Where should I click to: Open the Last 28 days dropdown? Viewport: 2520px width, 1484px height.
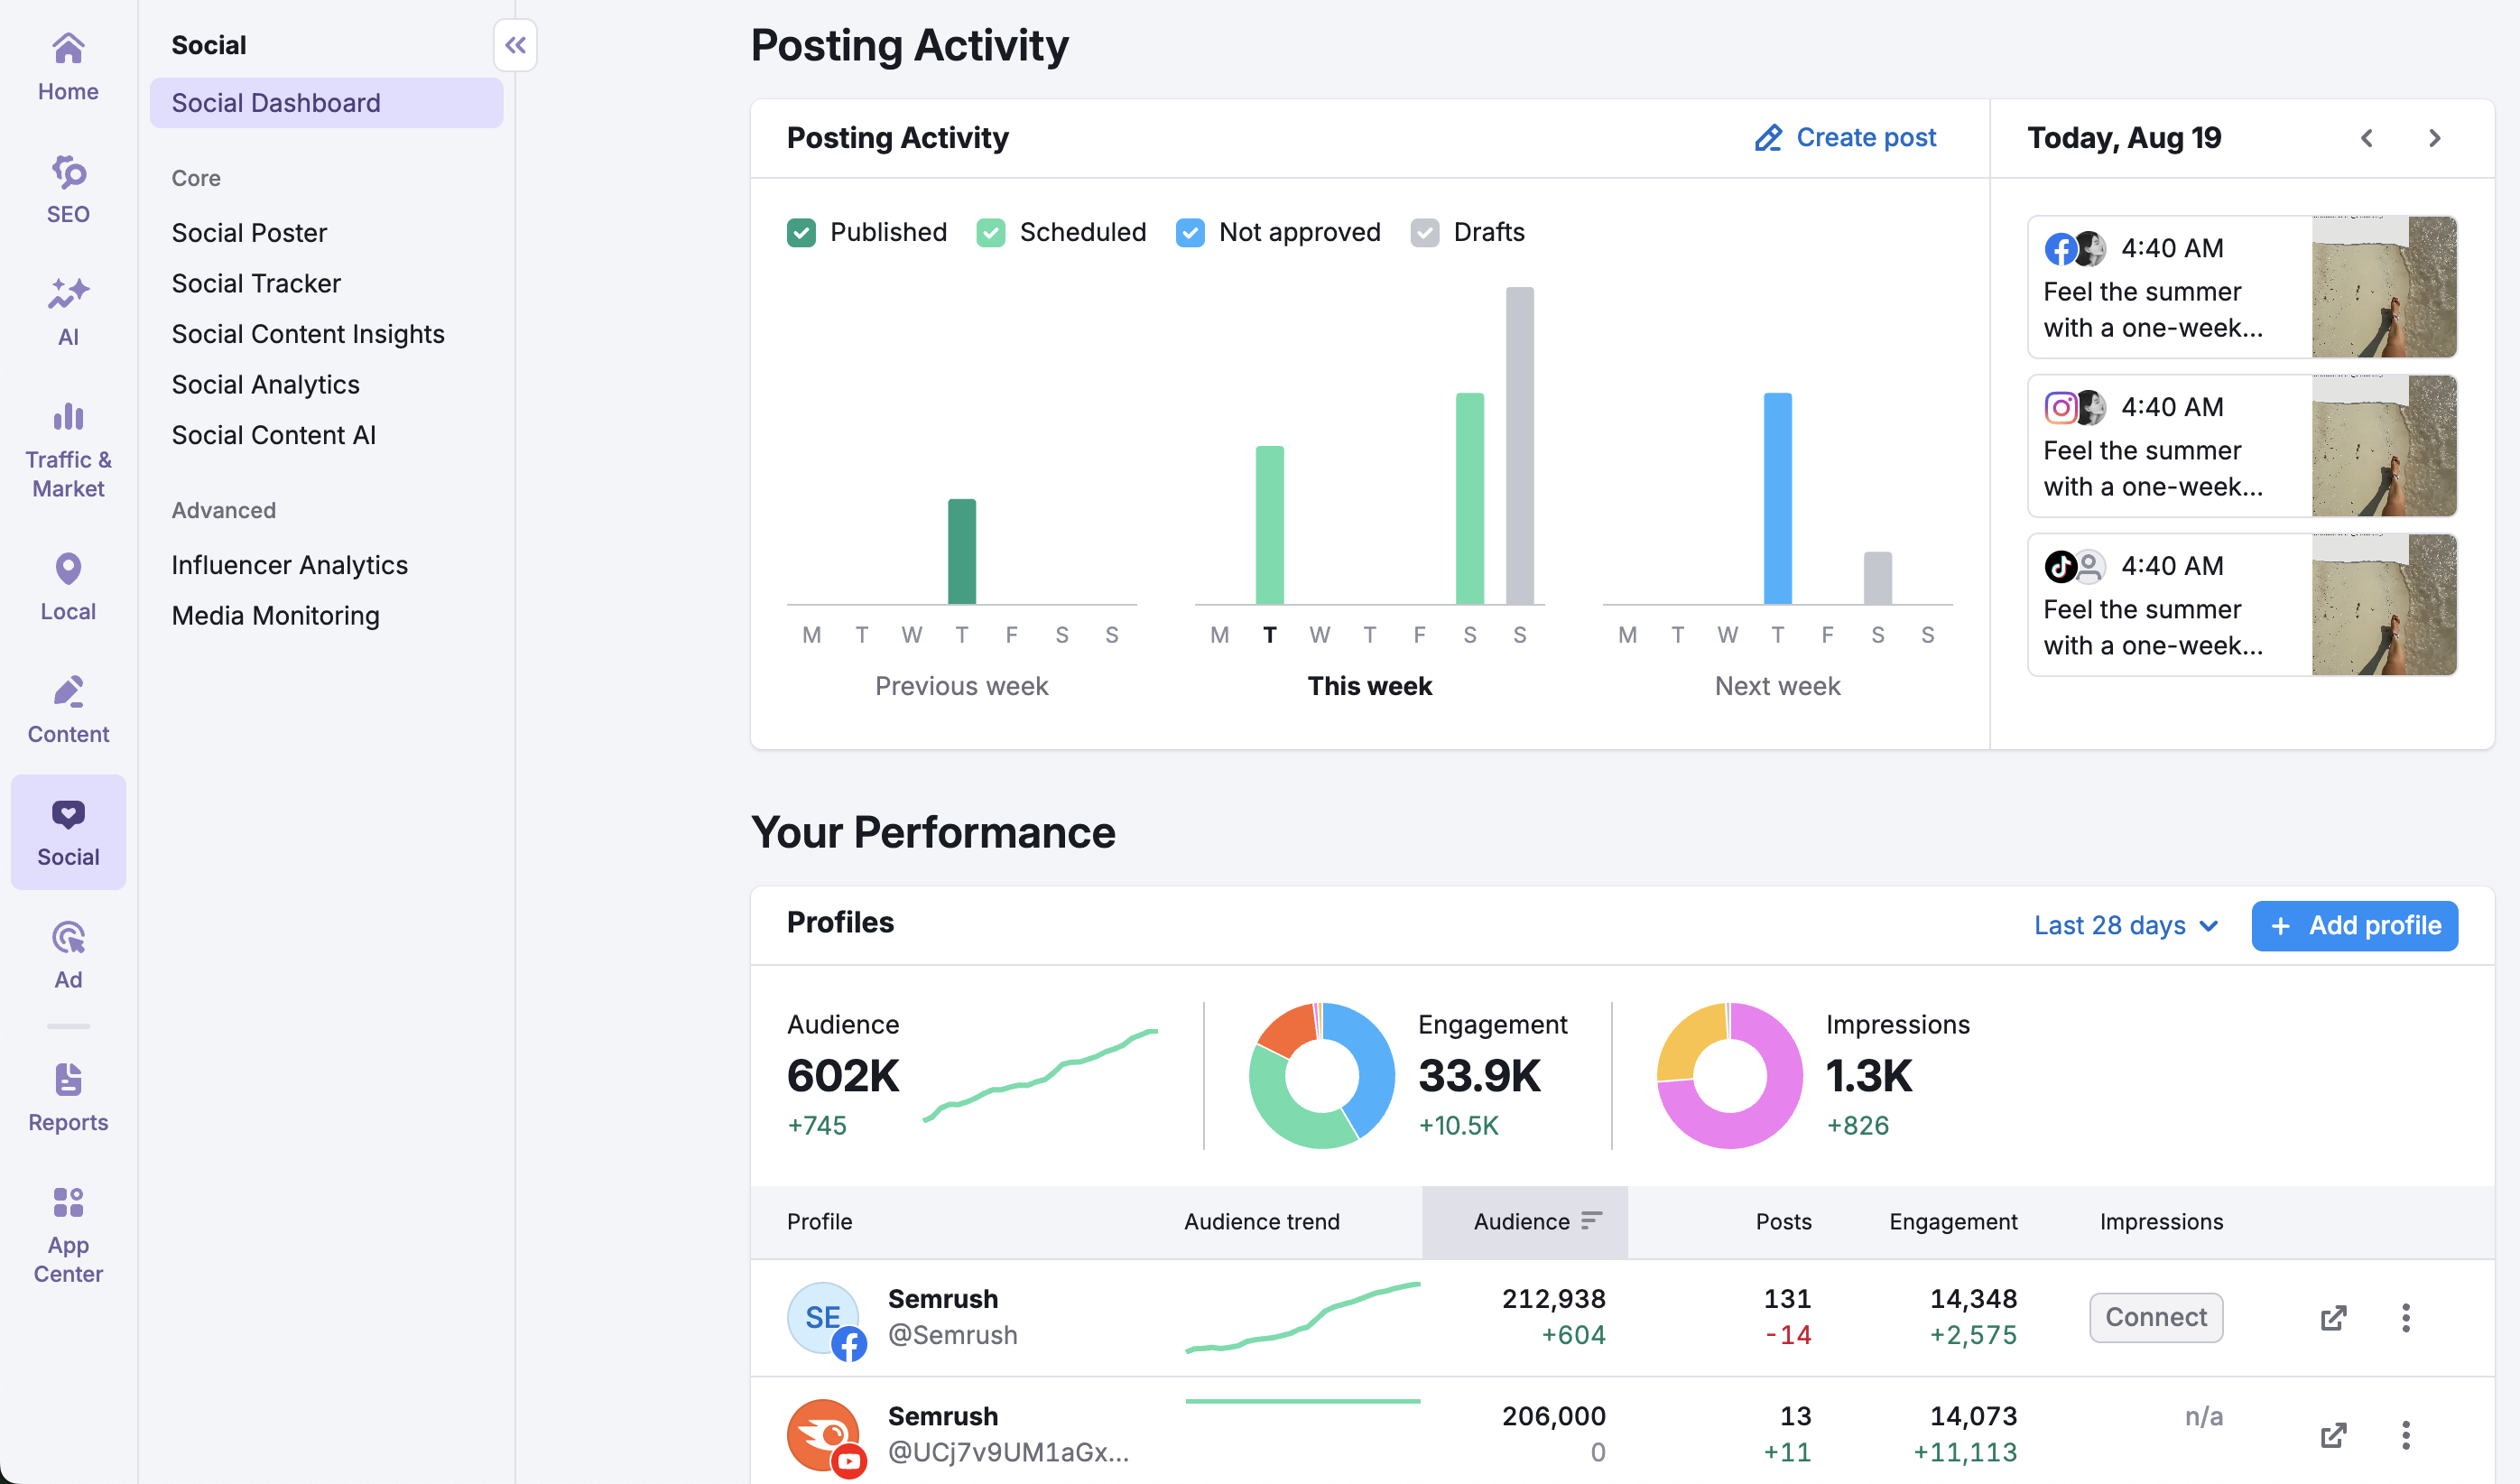click(2126, 925)
